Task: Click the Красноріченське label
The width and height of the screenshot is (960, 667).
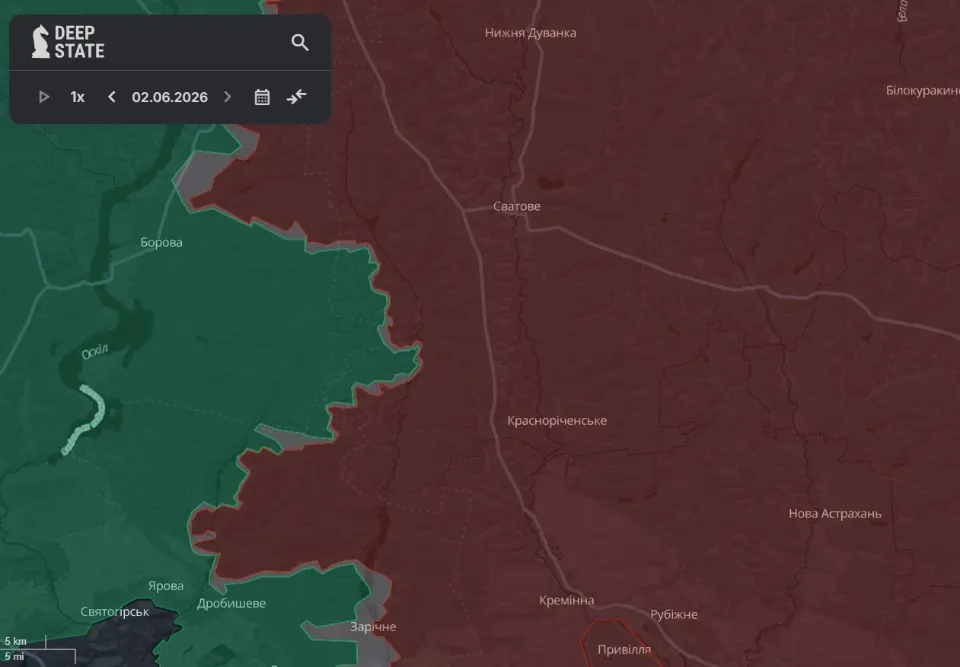Action: pyautogui.click(x=557, y=421)
